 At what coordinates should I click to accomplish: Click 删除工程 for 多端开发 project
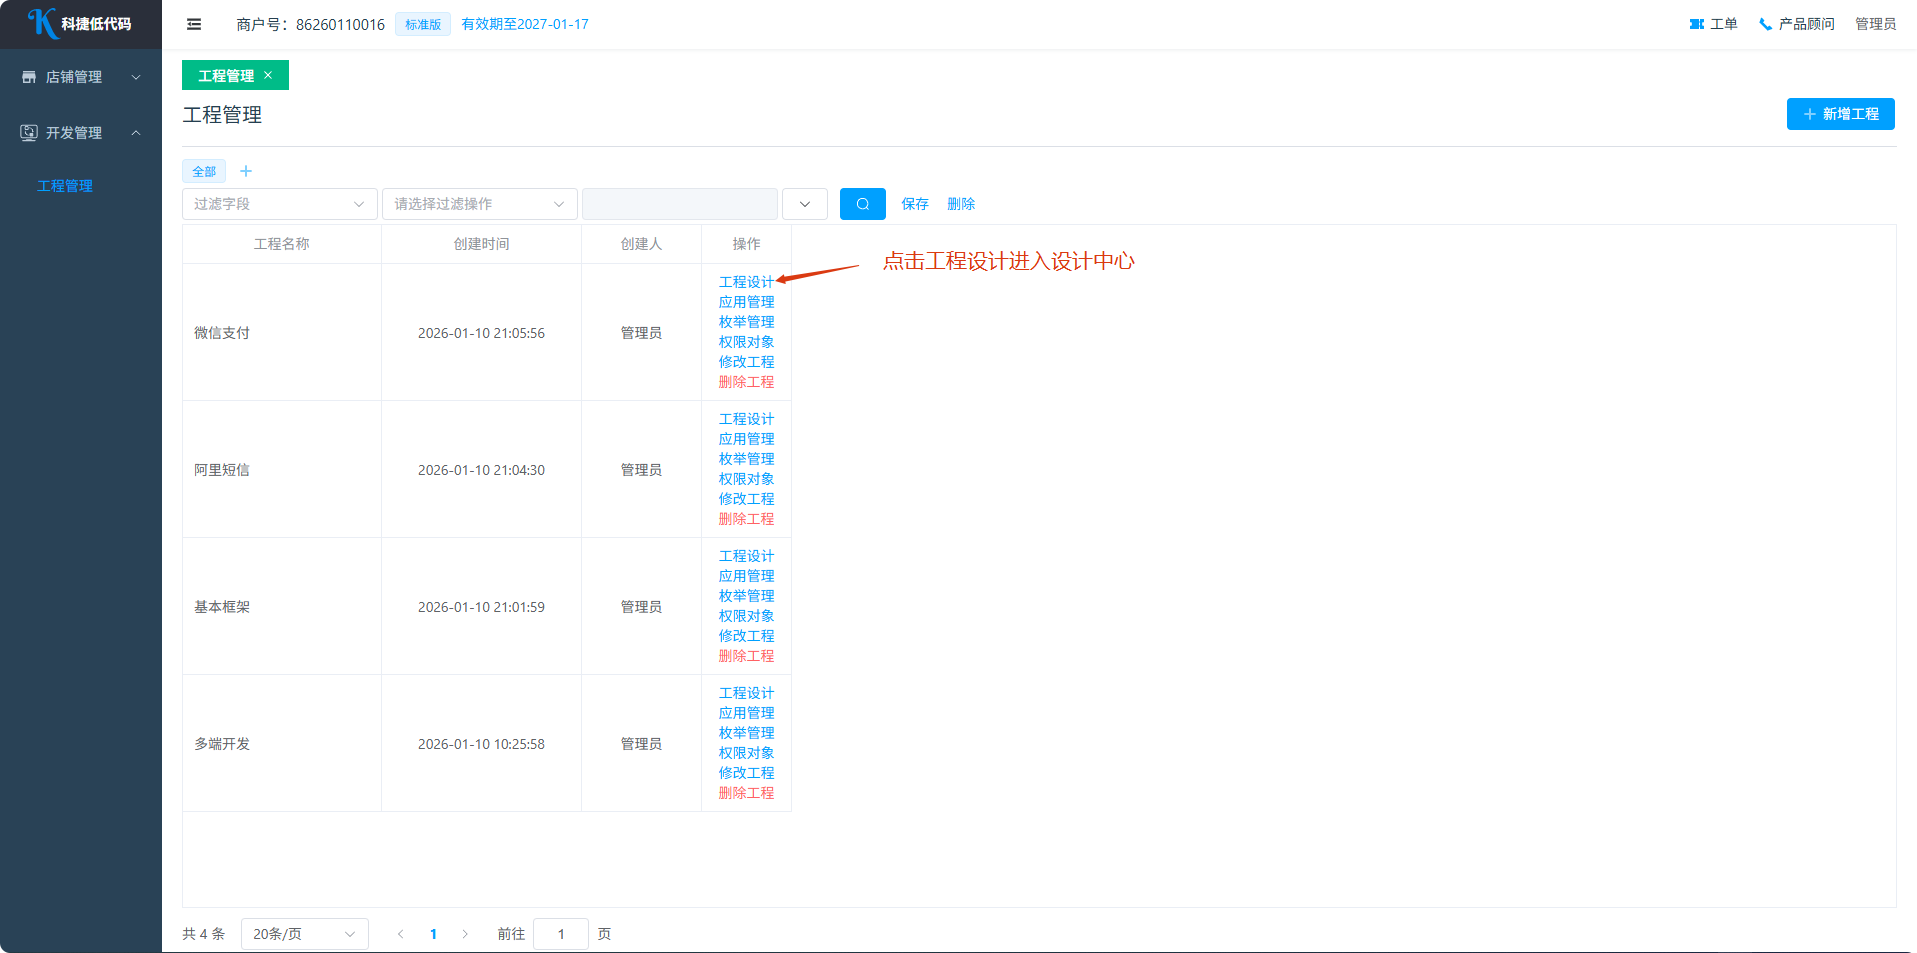click(746, 793)
